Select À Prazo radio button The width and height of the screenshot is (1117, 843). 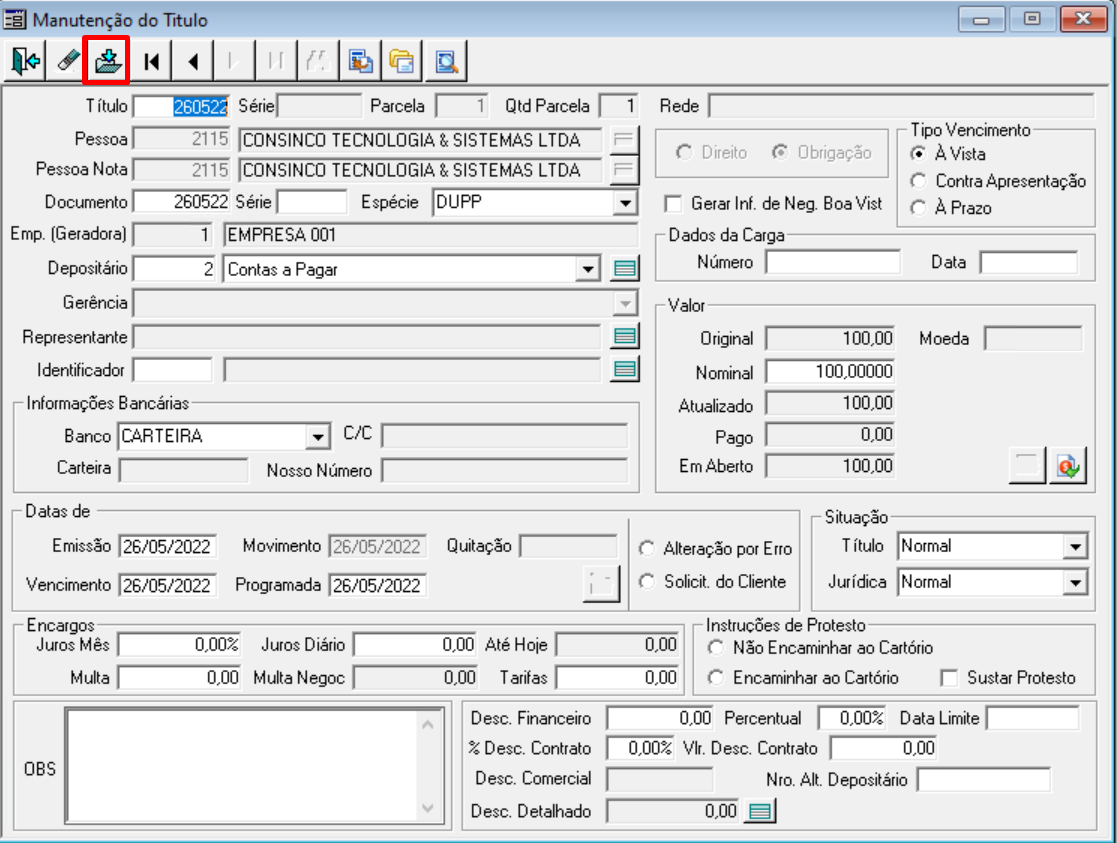point(919,208)
